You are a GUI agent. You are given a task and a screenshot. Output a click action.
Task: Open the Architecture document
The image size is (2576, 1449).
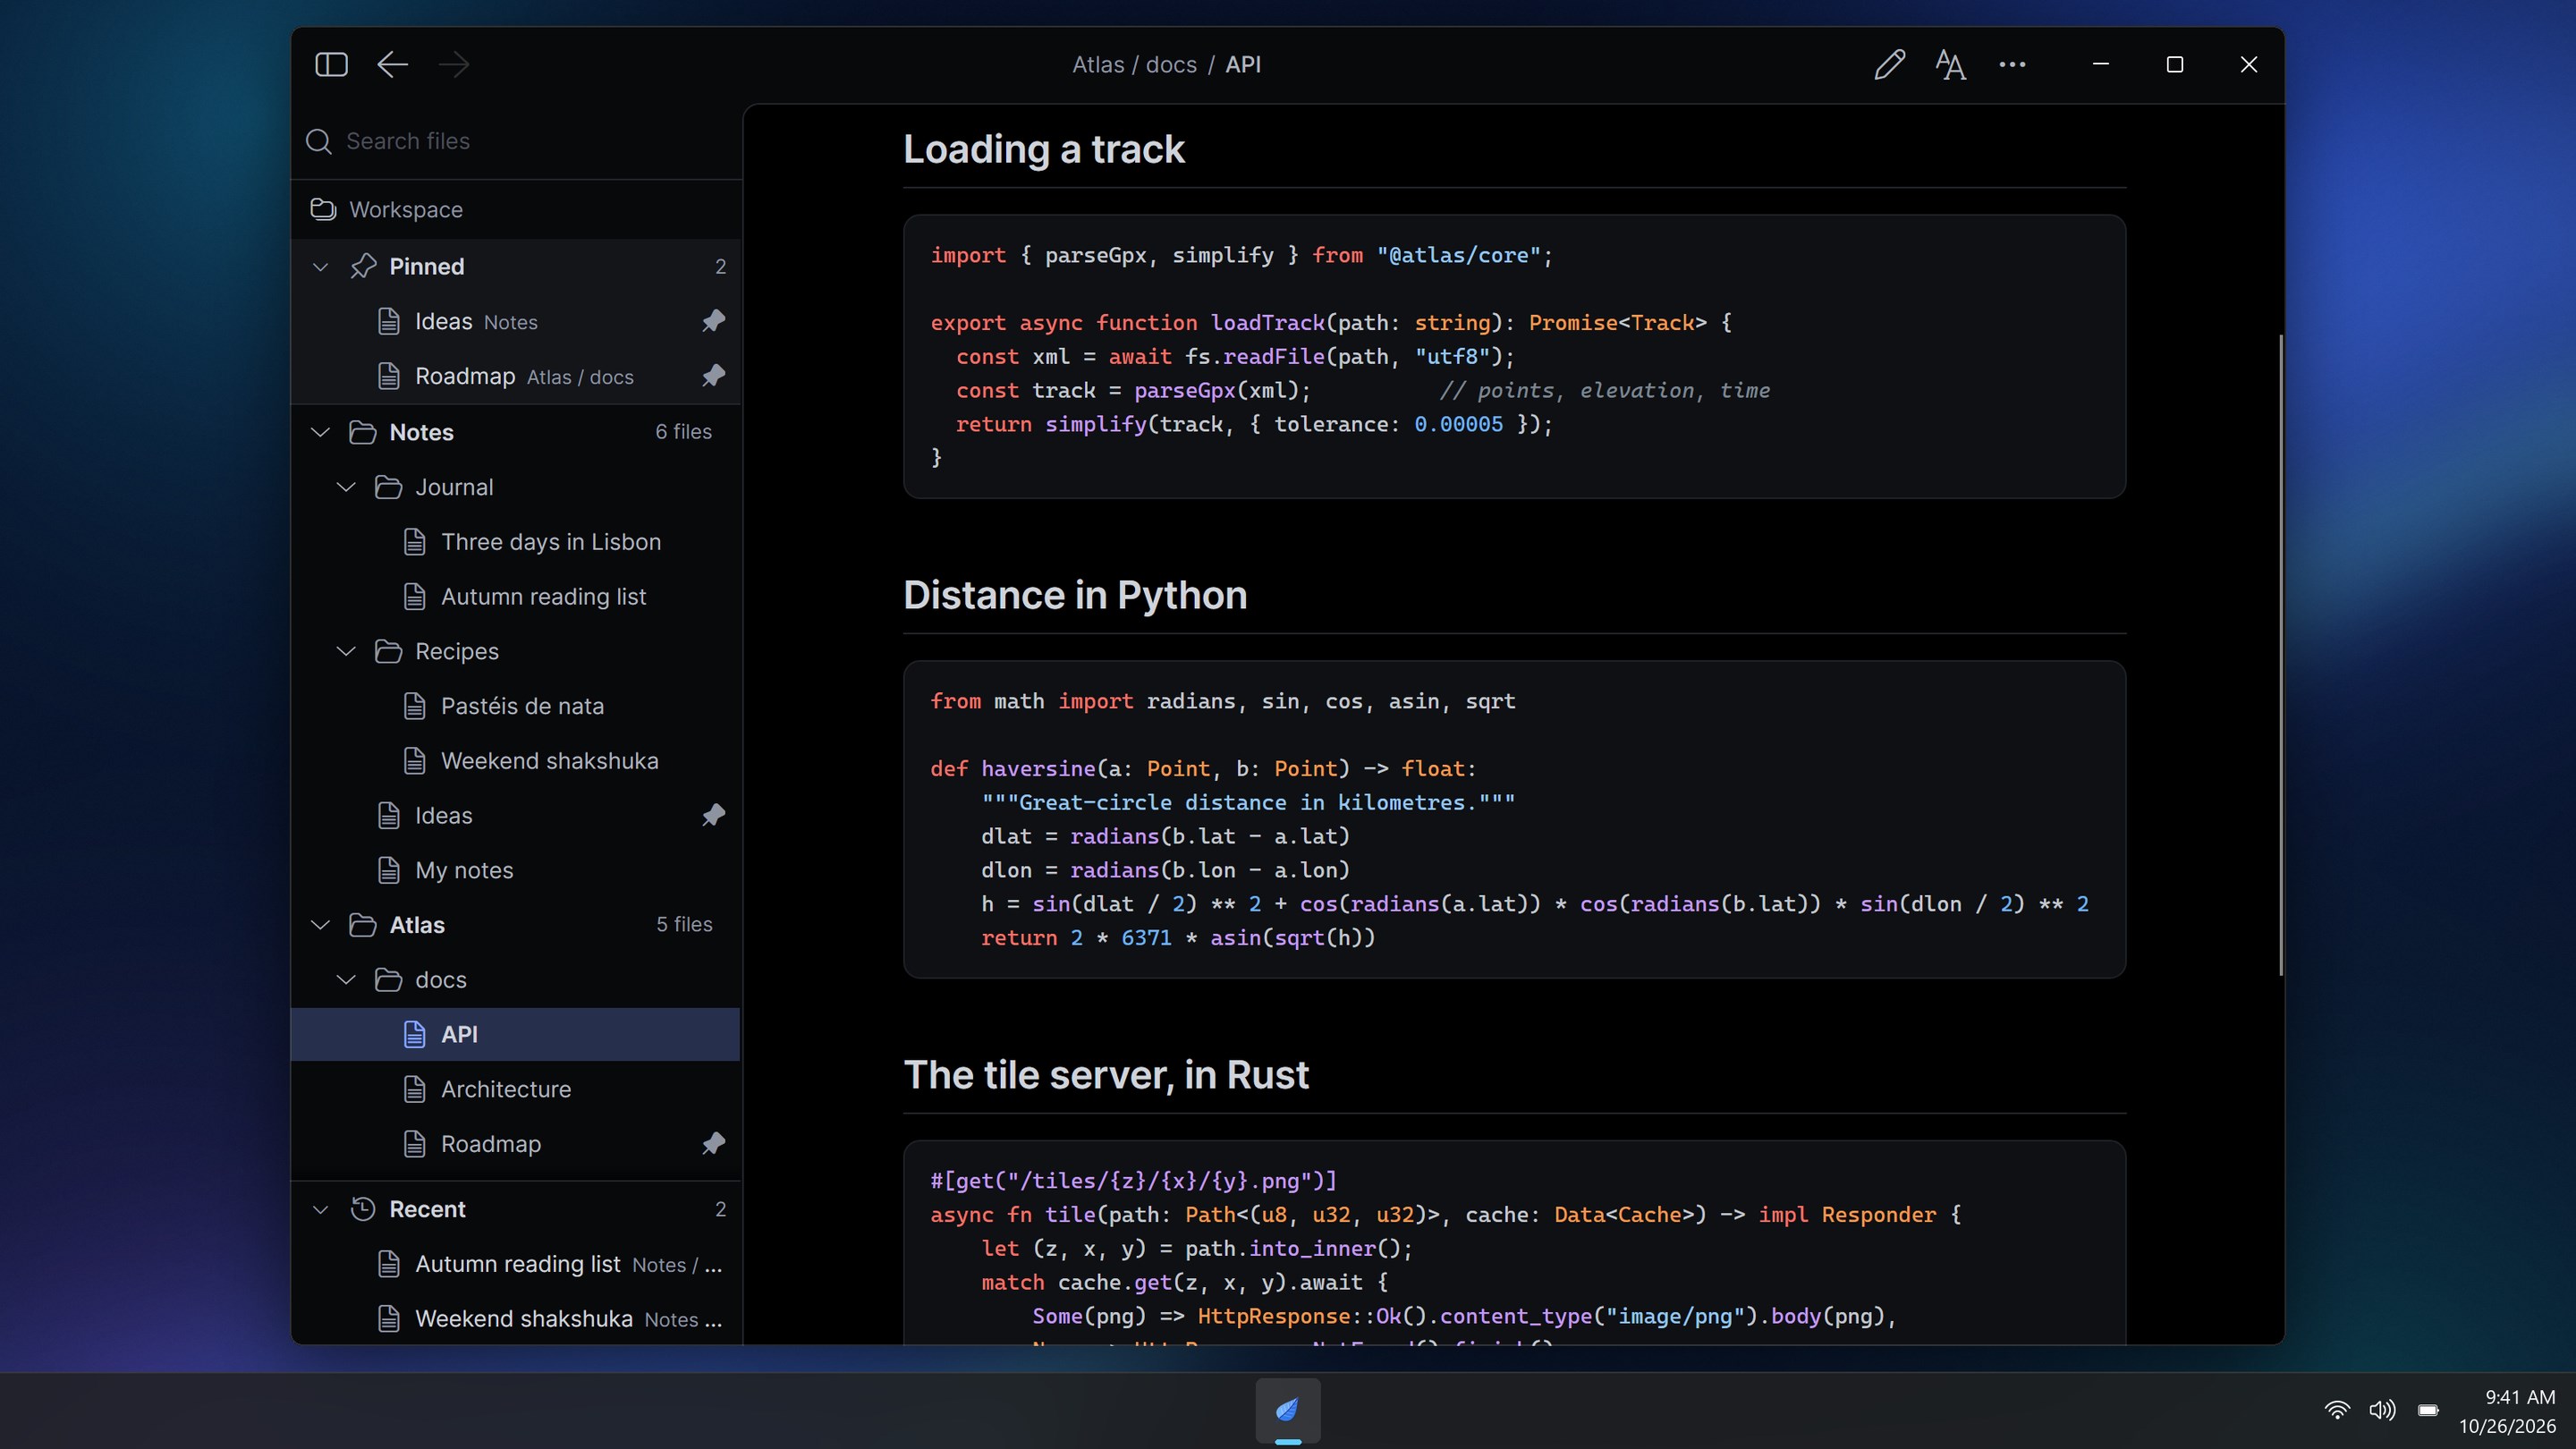[516, 1089]
